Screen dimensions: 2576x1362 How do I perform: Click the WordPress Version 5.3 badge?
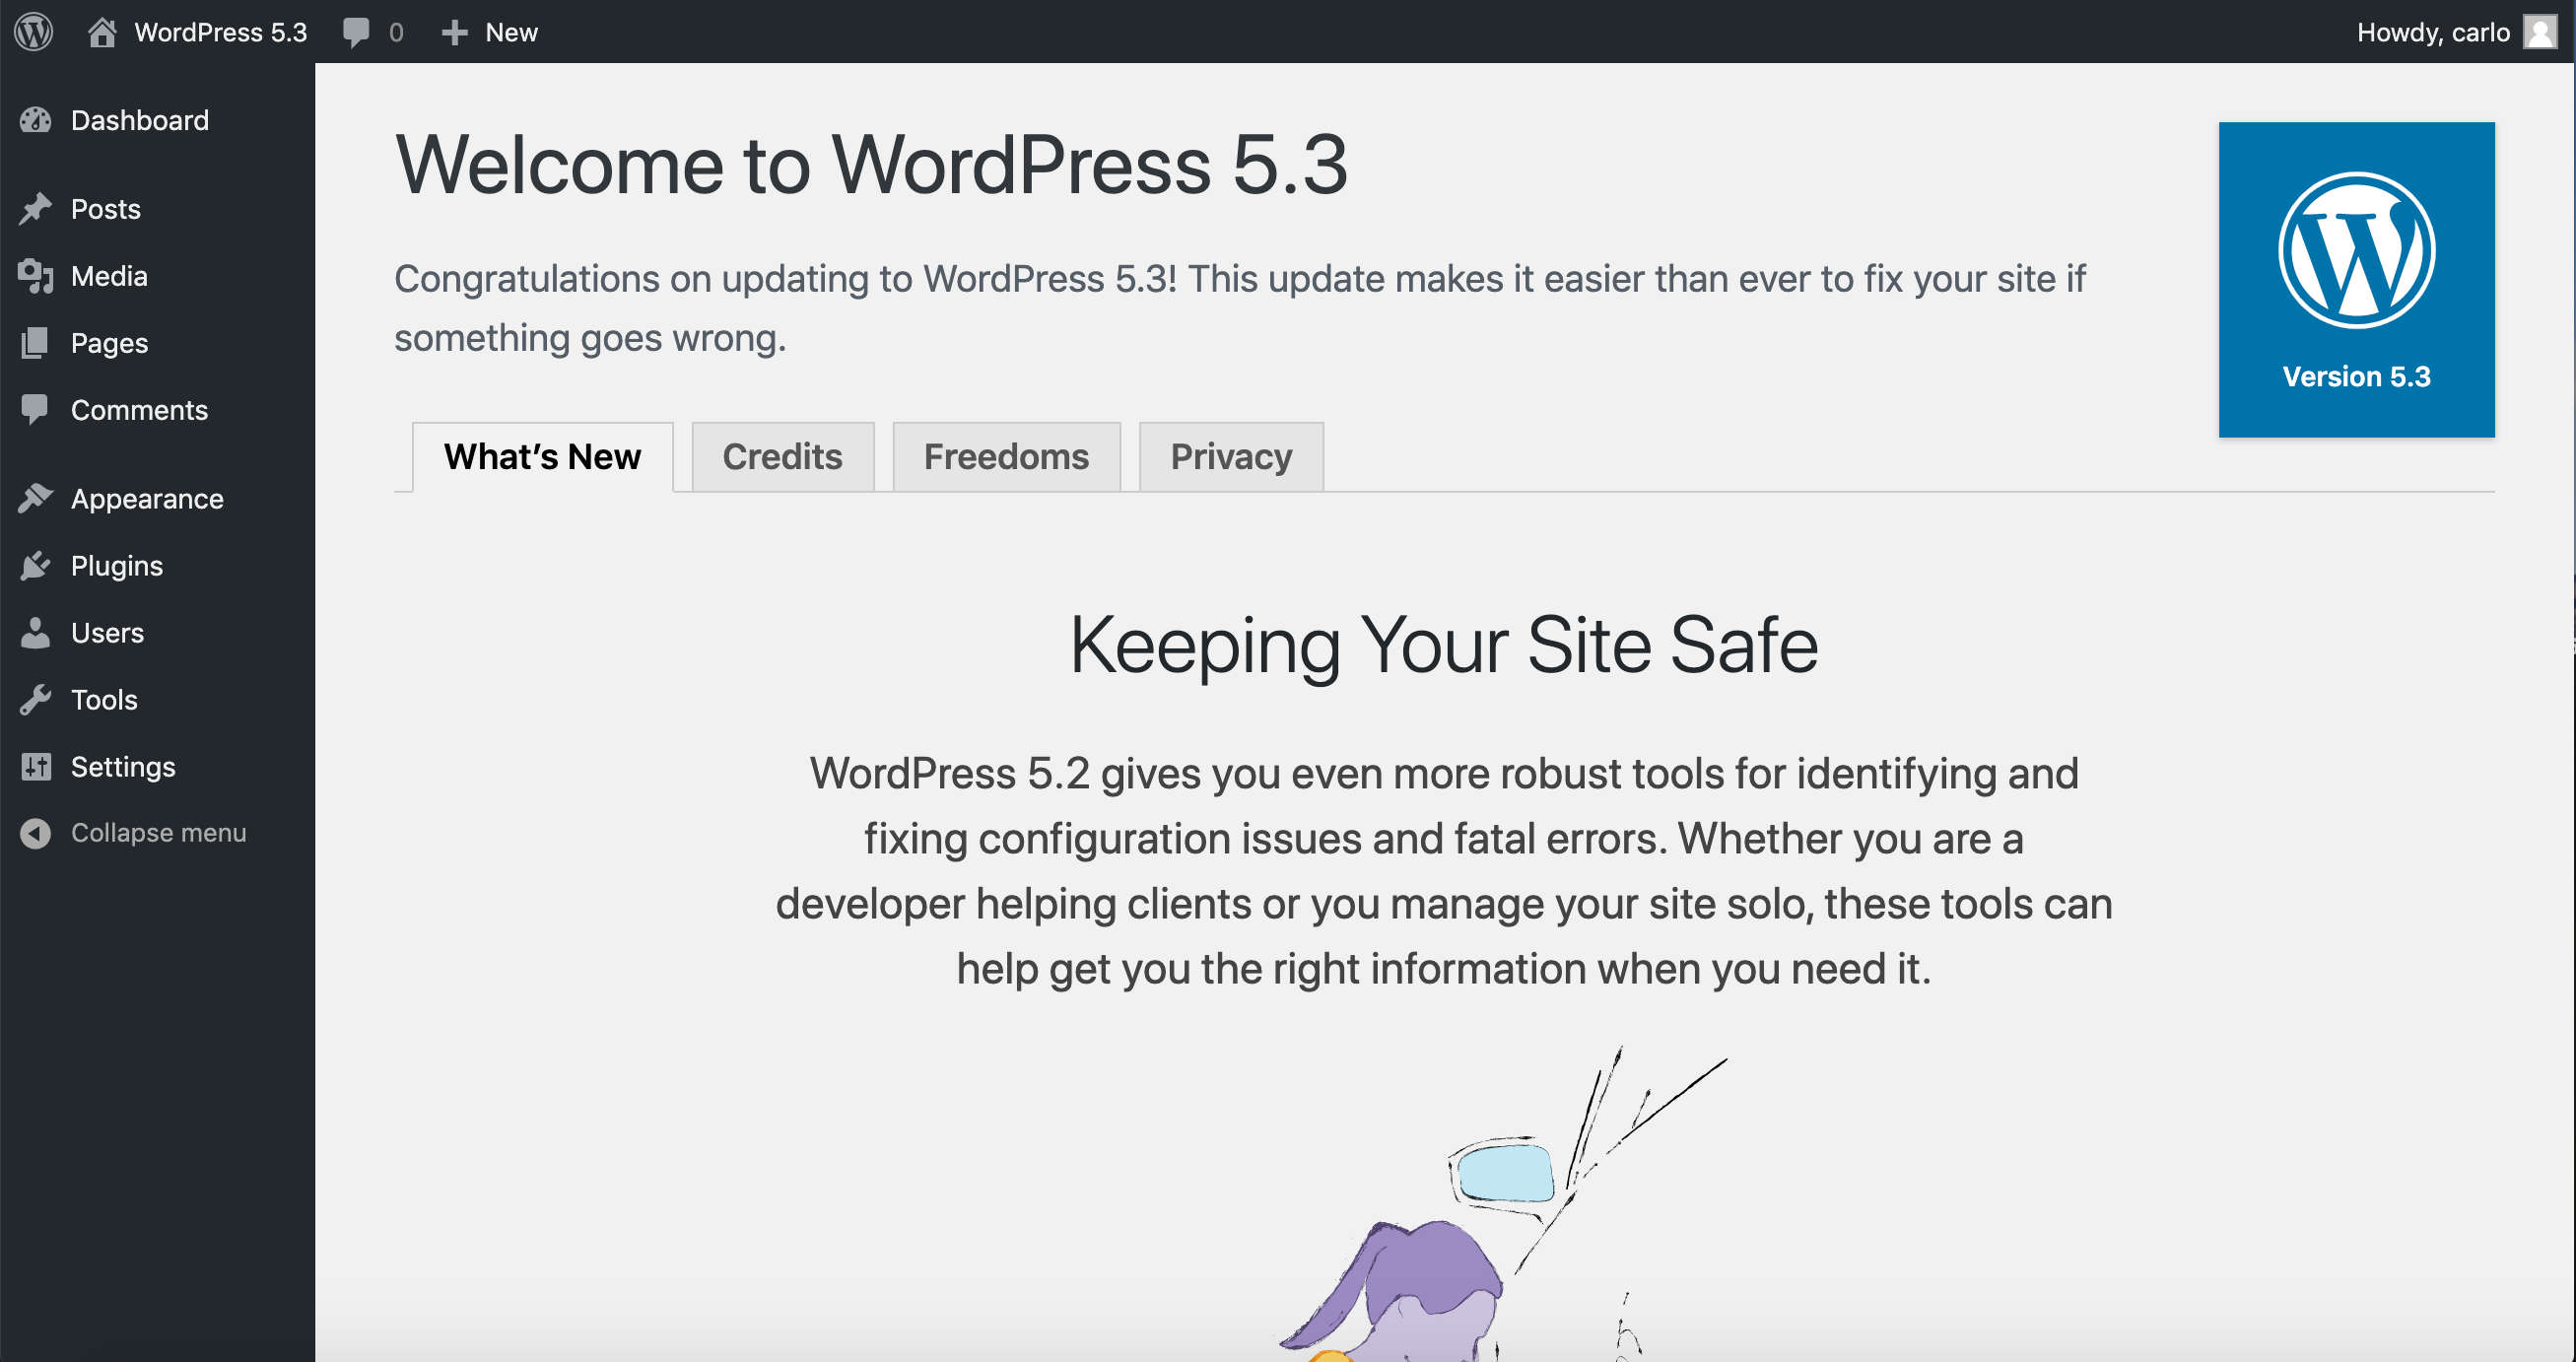click(2356, 279)
